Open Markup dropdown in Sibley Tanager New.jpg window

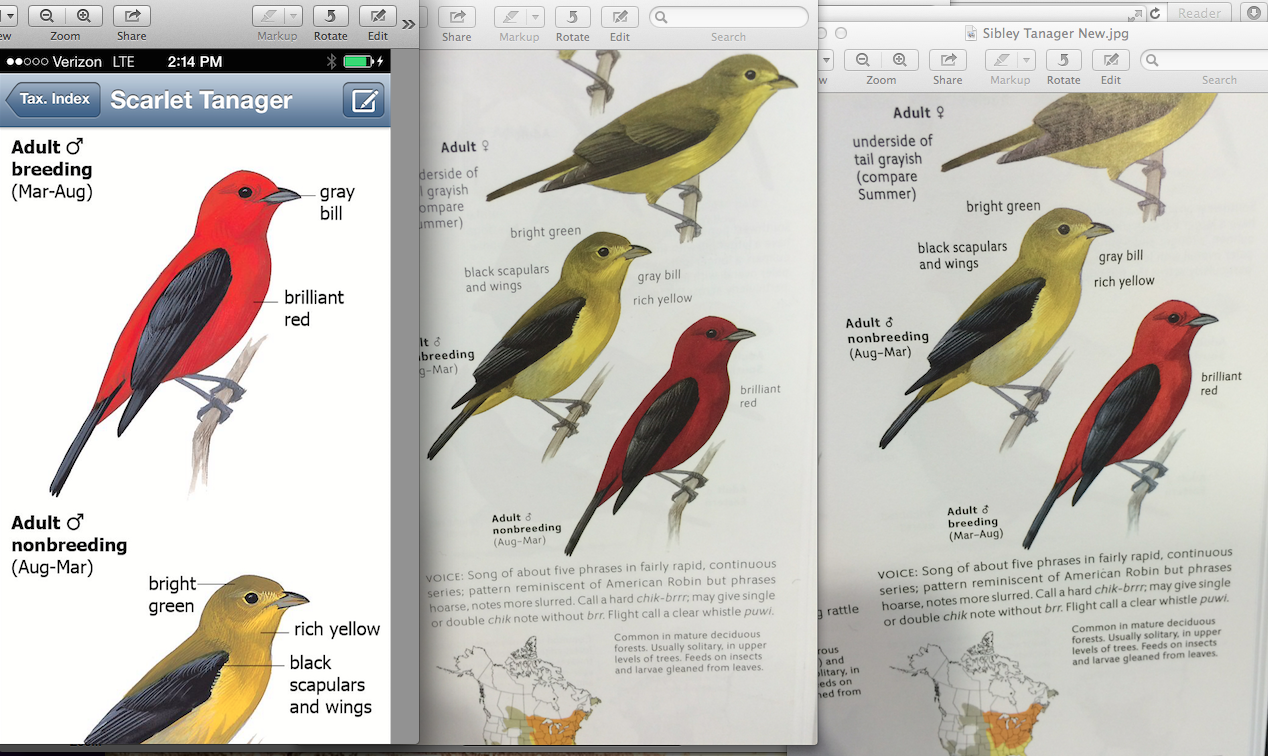tap(1025, 60)
